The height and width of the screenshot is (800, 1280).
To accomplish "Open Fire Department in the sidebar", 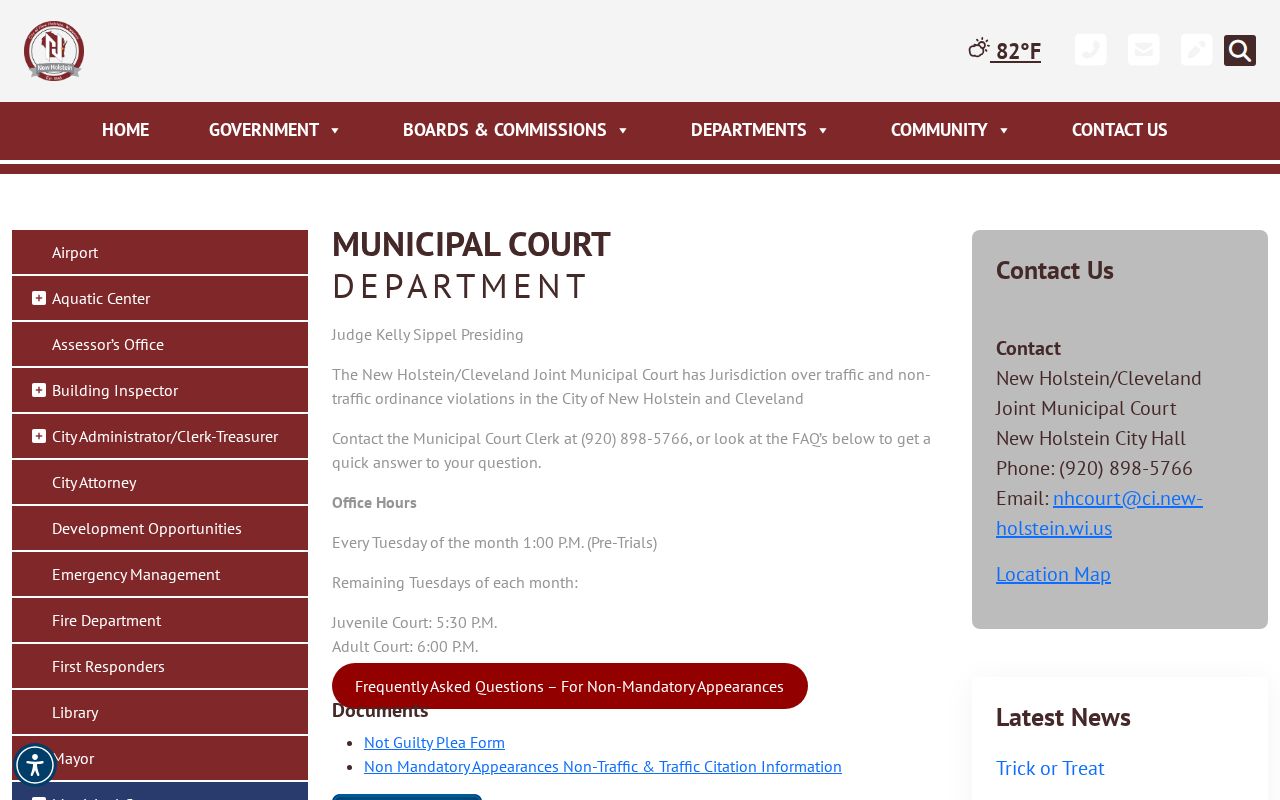I will point(160,620).
